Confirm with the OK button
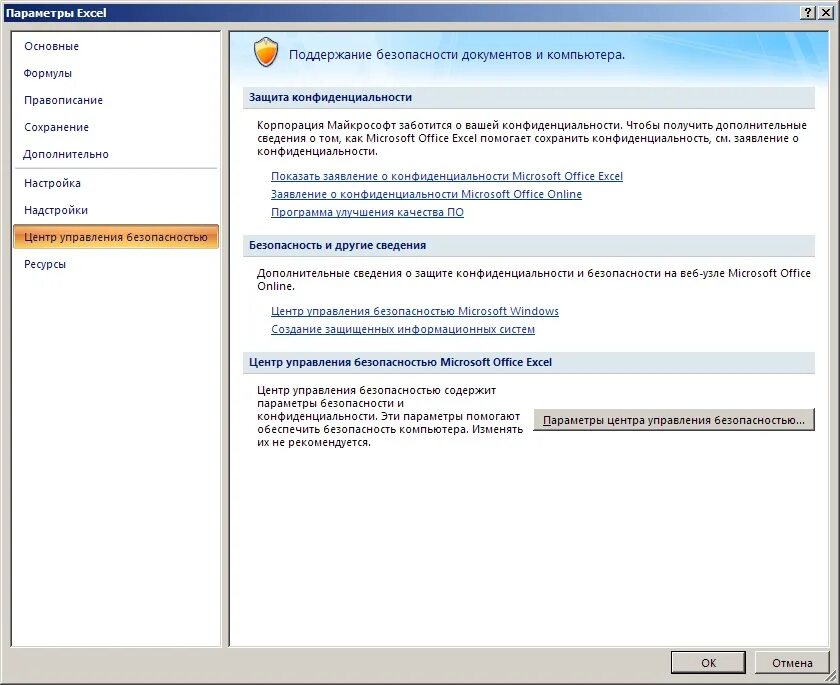 (708, 663)
